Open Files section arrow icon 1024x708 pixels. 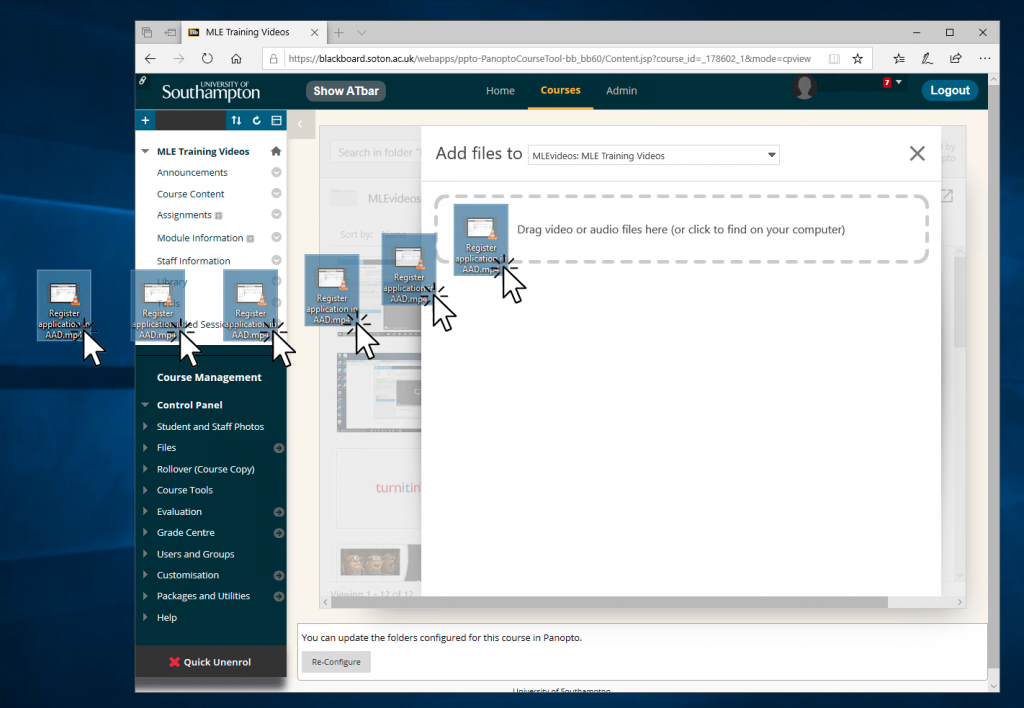click(279, 448)
